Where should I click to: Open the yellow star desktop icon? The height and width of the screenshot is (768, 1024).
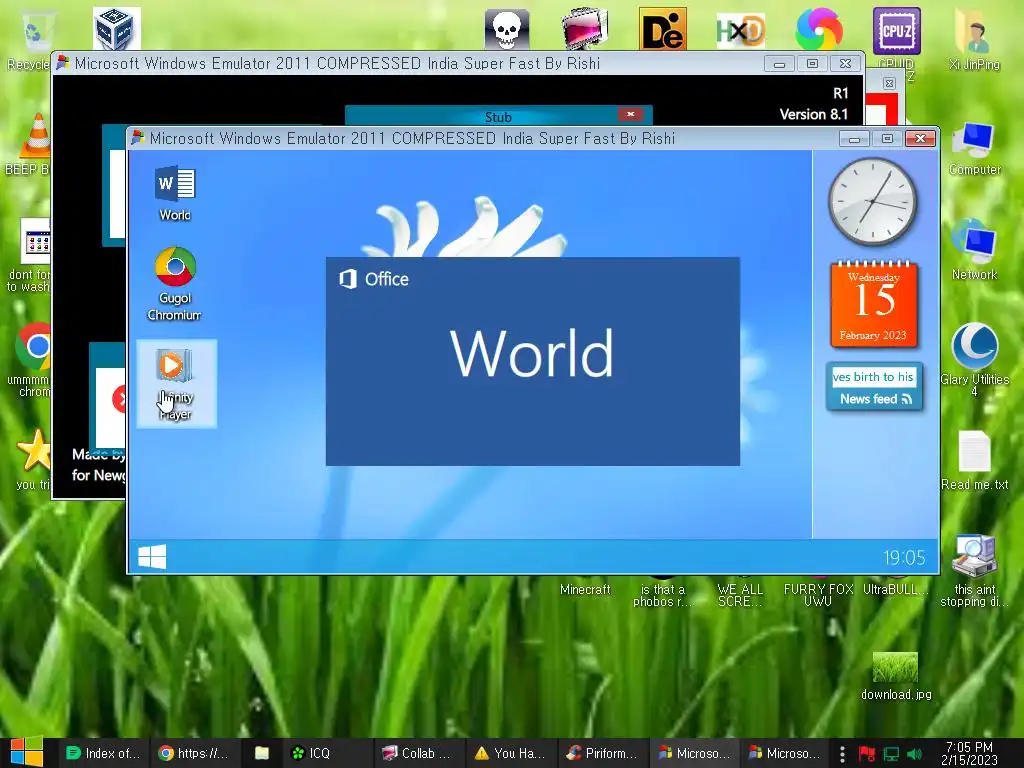pos(31,459)
